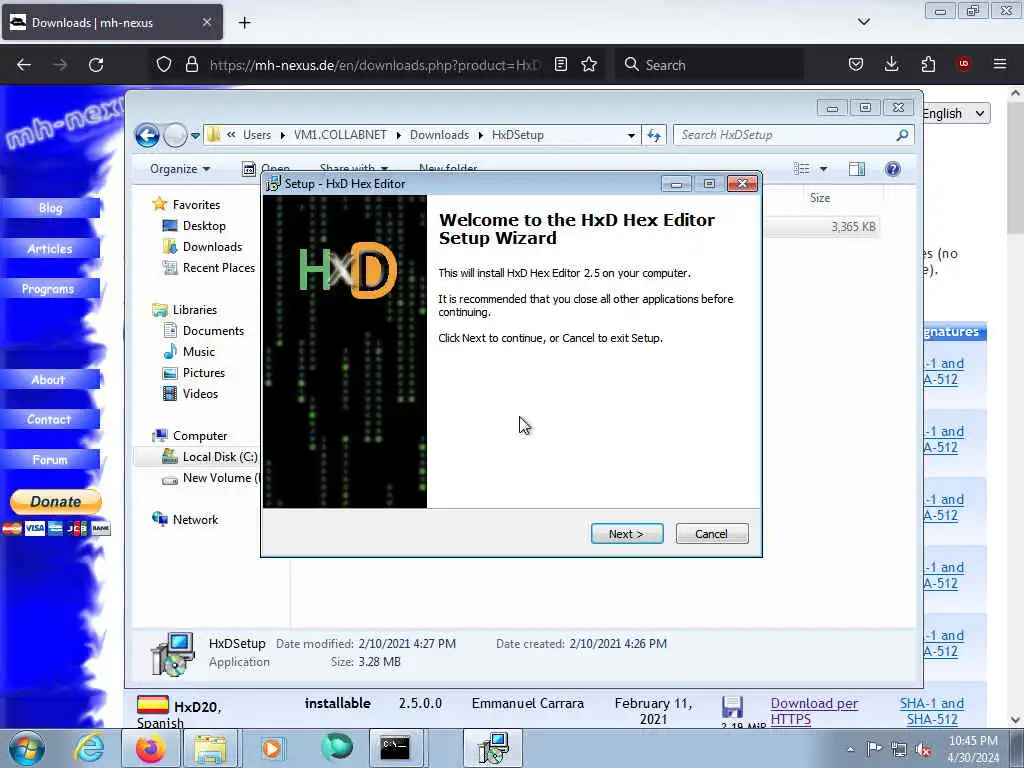
Task: Go back in Firefox browser
Action: point(24,65)
